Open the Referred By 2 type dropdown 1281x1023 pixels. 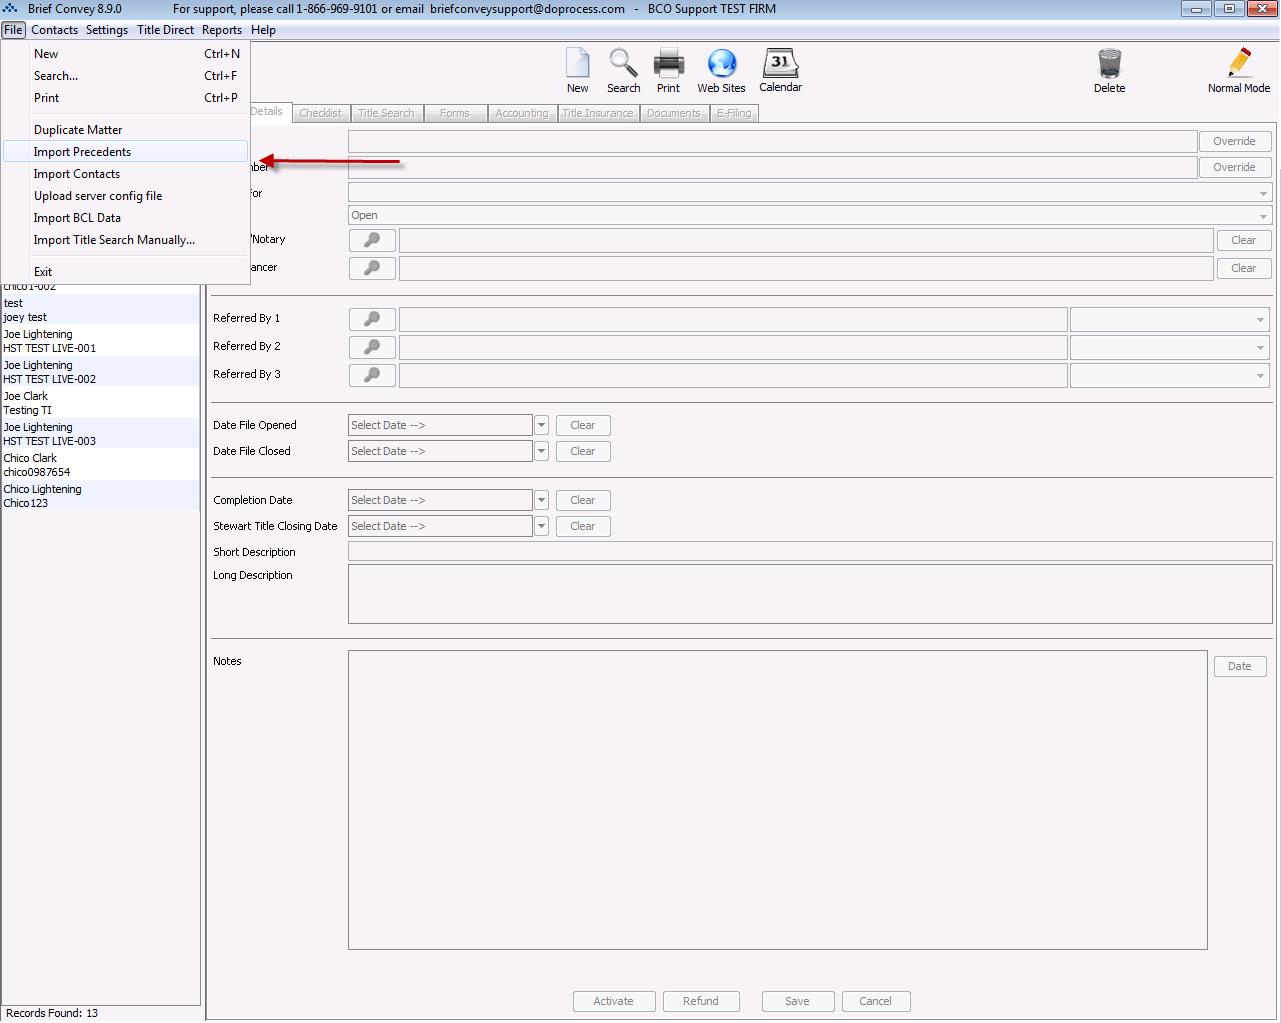coord(1170,347)
